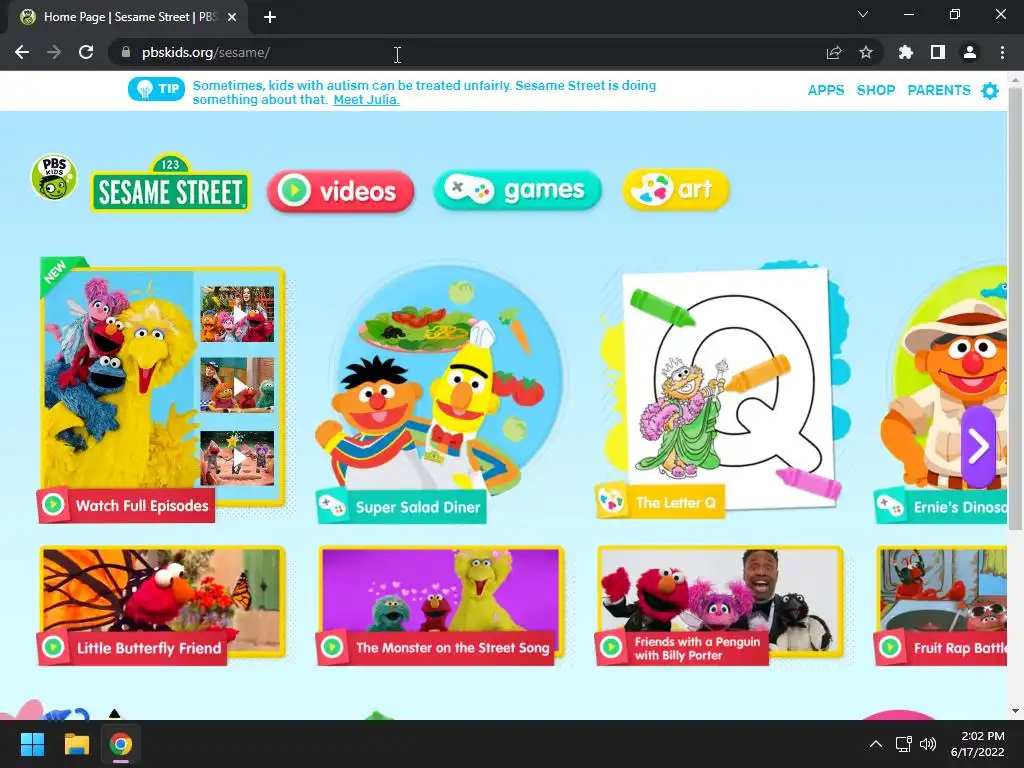Image resolution: width=1024 pixels, height=768 pixels.
Task: Click the Meet Julia link
Action: pos(366,100)
